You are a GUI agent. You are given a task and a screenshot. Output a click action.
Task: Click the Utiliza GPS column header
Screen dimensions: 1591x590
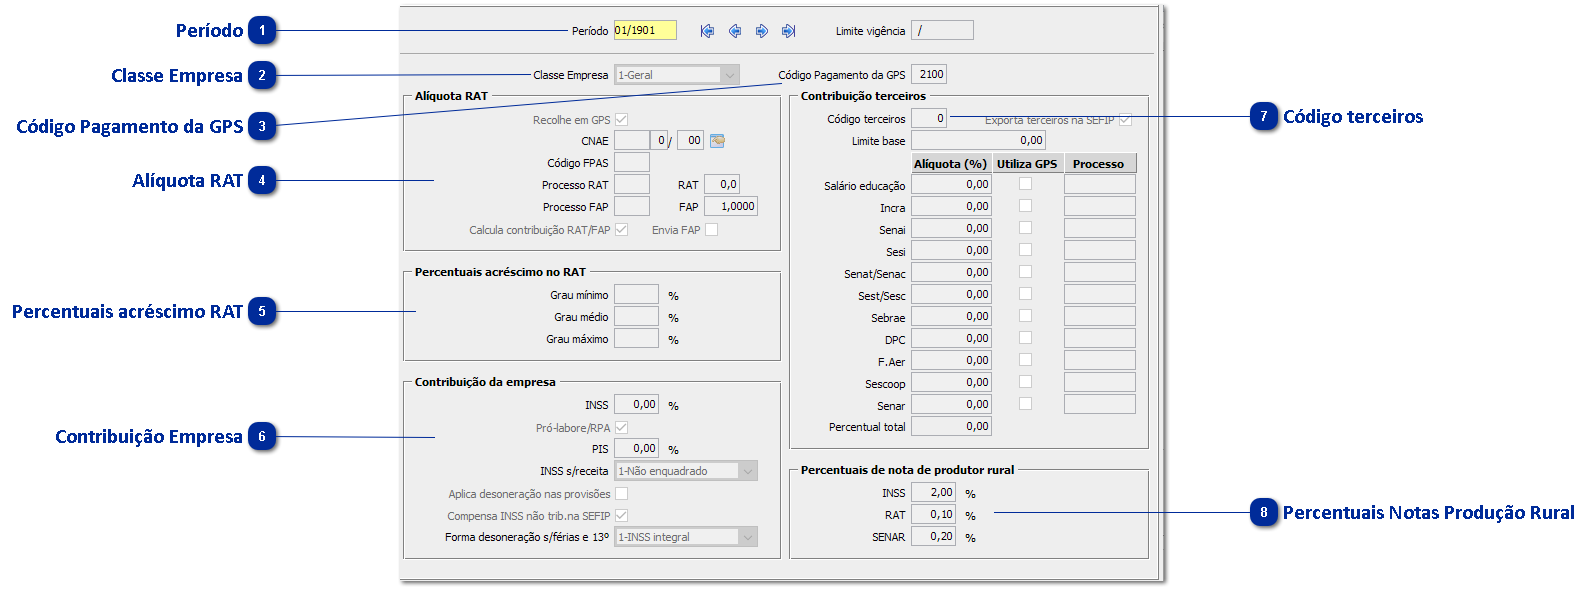click(1026, 164)
